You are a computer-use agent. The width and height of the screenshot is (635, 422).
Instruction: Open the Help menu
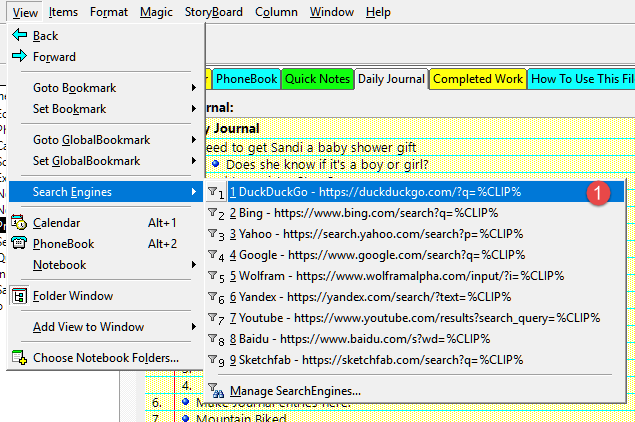coord(378,12)
